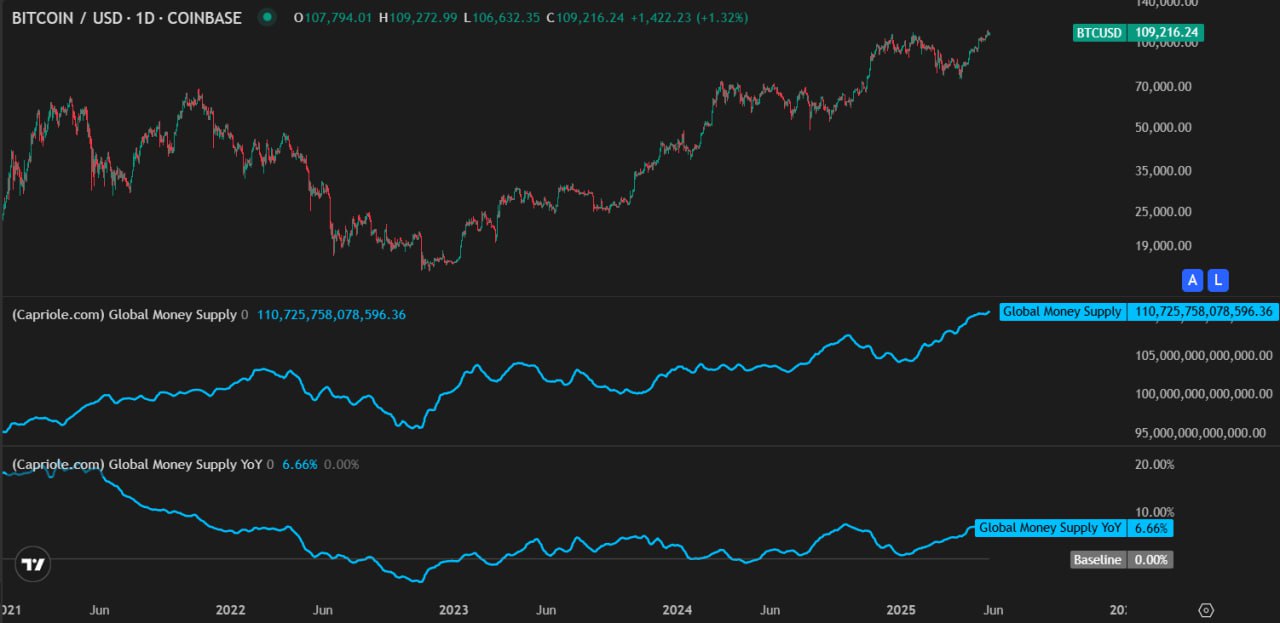This screenshot has height=623, width=1280.
Task: Click the TradingView logo icon
Action: 34,565
